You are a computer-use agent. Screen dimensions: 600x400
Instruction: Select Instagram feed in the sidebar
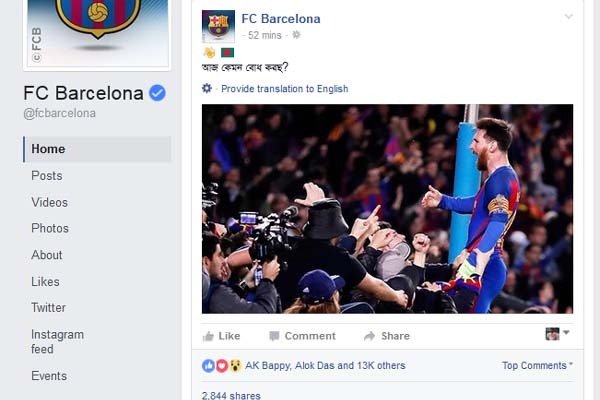(x=57, y=341)
